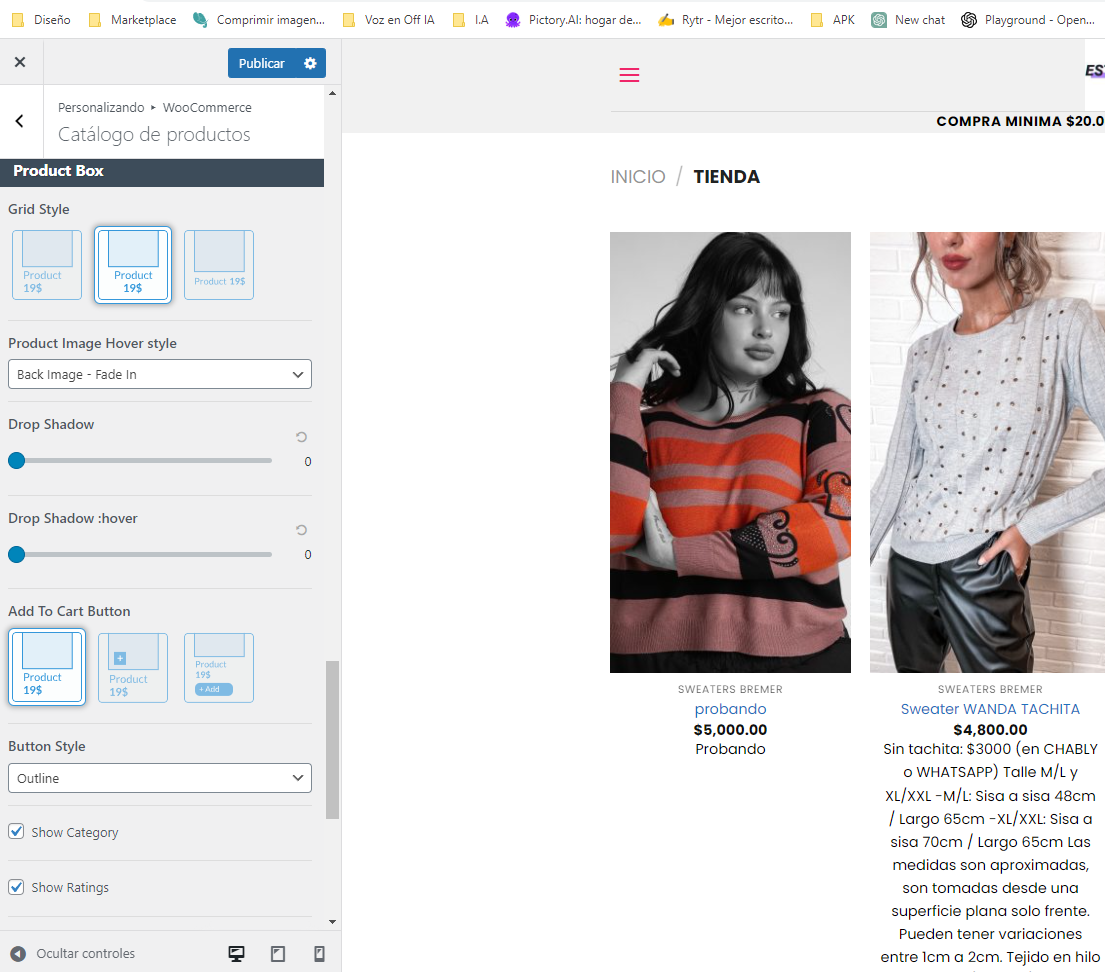
Task: Switch to mobile preview icon
Action: [319, 954]
